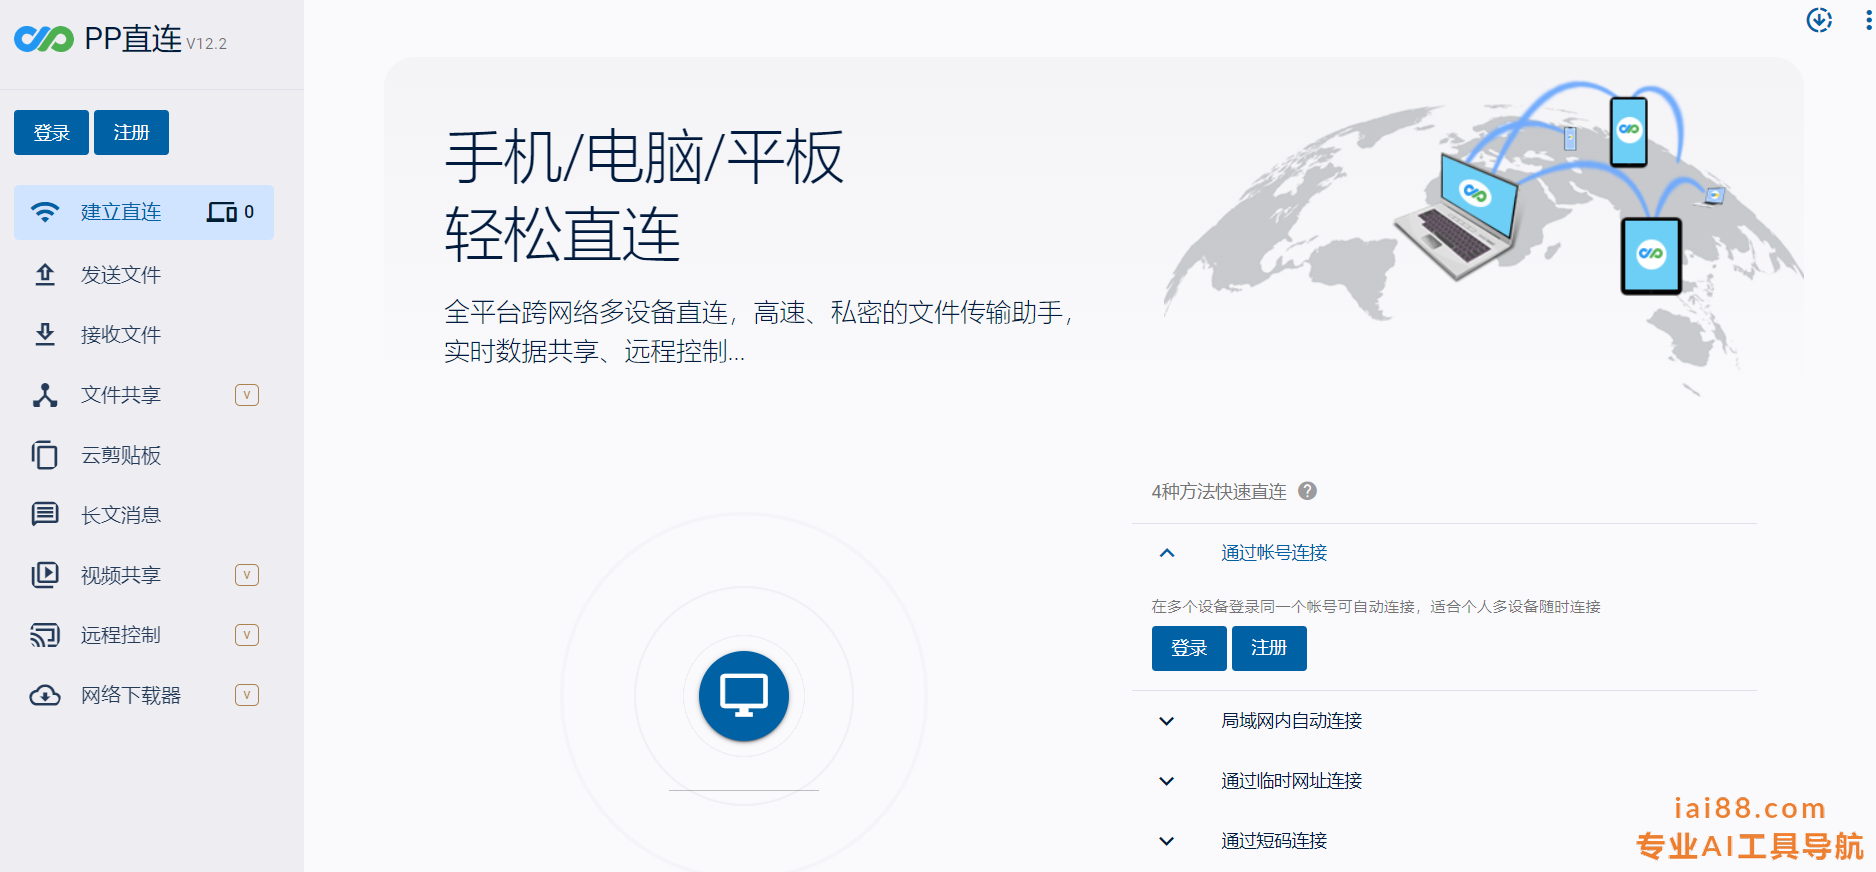Image resolution: width=1876 pixels, height=872 pixels.
Task: Click the share icon for 文件共享
Action: [45, 395]
